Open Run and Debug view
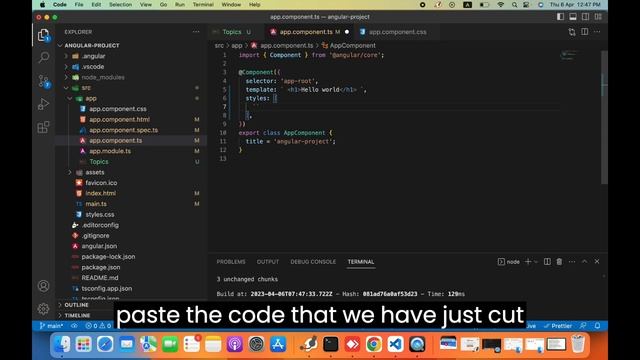This screenshot has width=640, height=360. (x=43, y=104)
